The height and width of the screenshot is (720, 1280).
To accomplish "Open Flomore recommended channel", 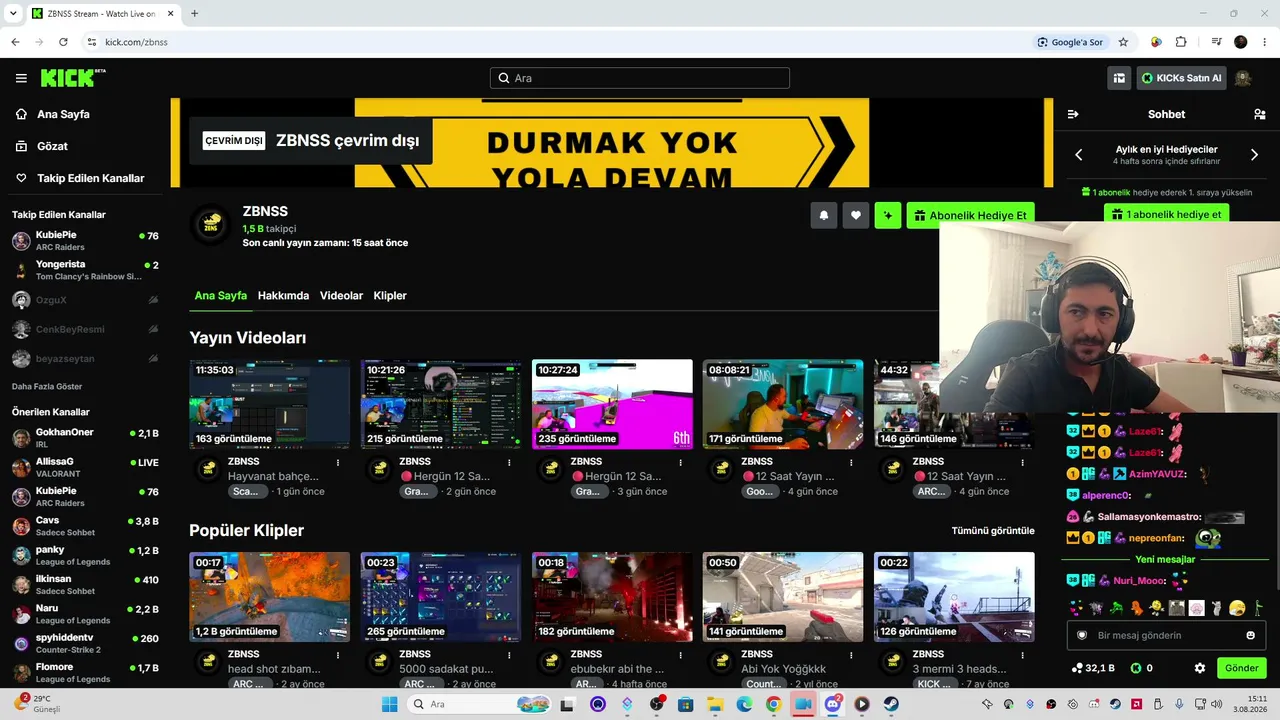I will click(84, 672).
